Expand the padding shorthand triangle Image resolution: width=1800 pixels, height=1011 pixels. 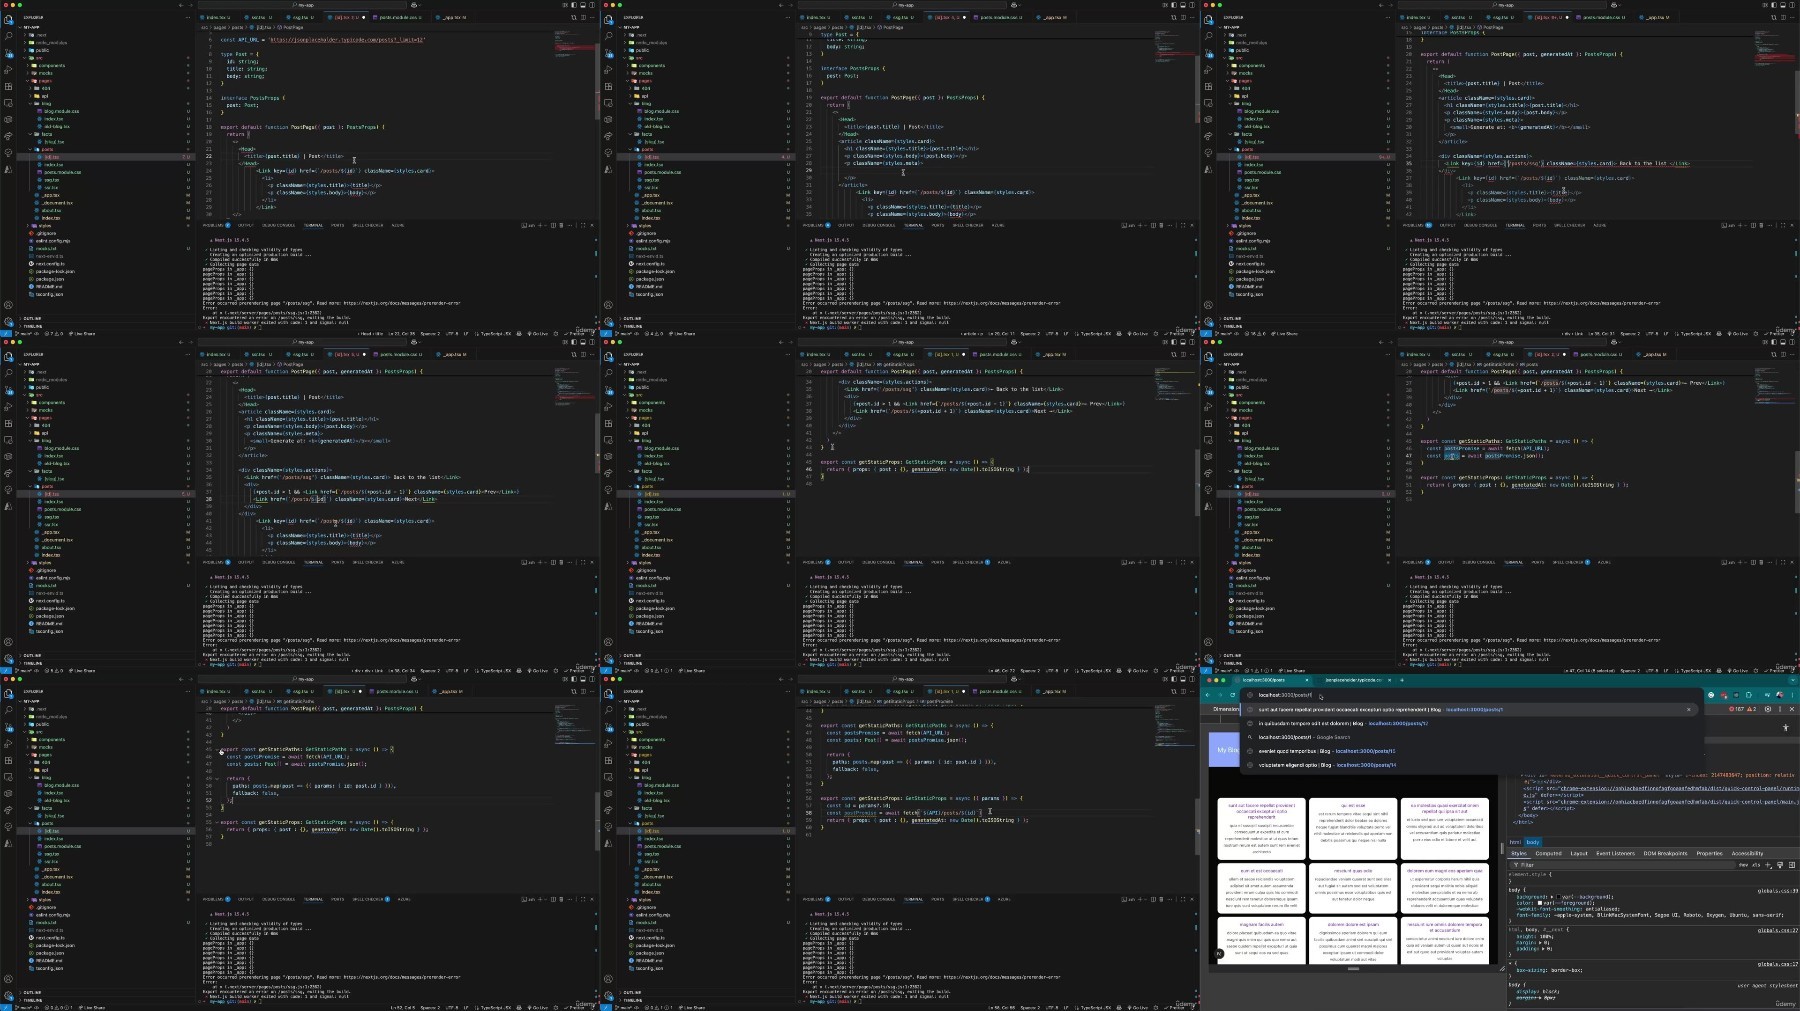(x=1543, y=949)
